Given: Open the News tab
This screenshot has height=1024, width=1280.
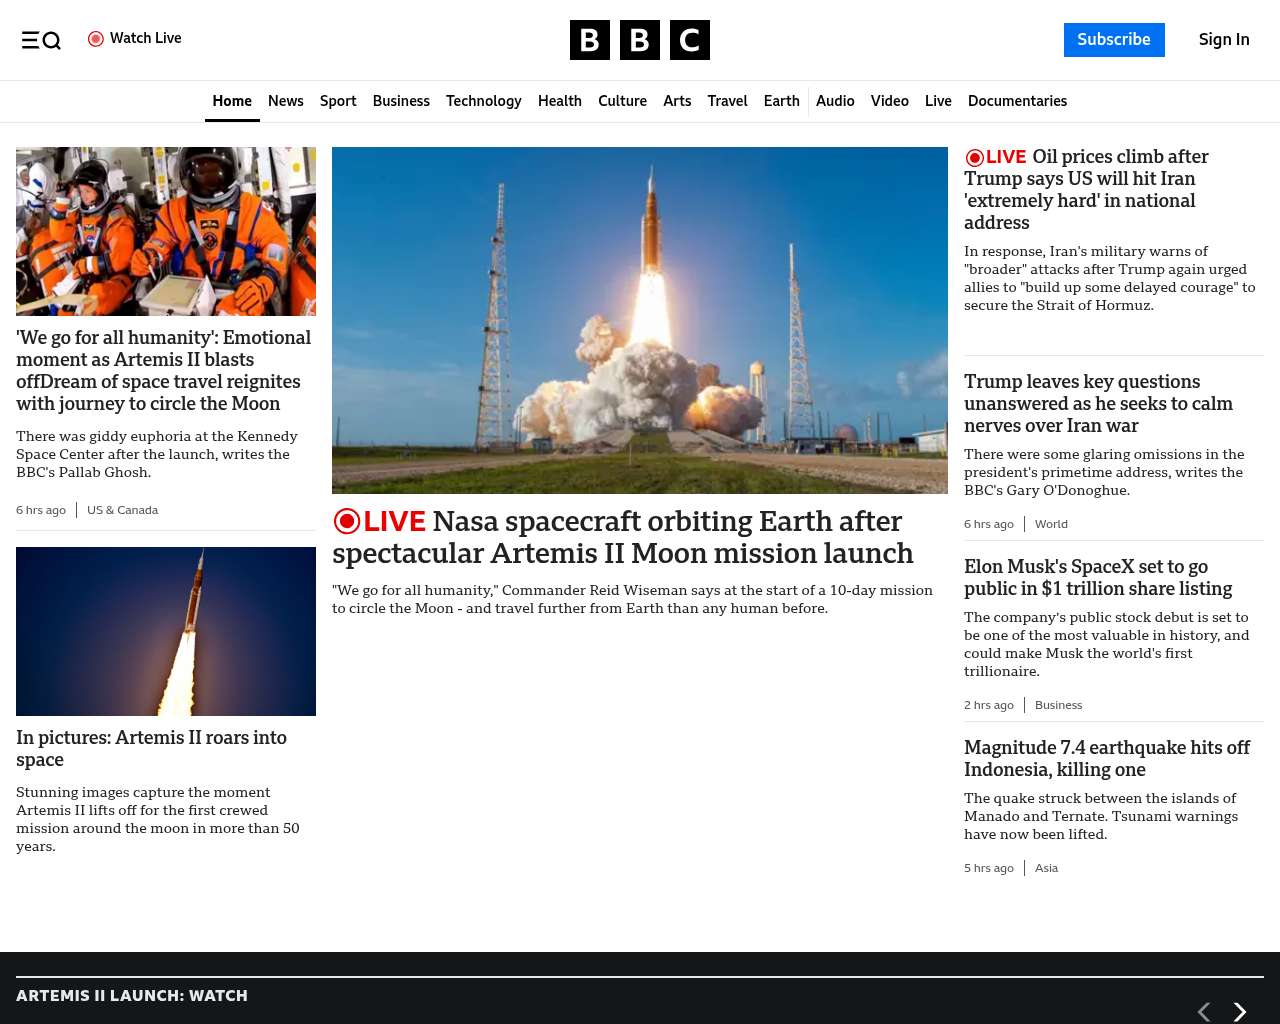Looking at the screenshot, I should click(x=285, y=101).
